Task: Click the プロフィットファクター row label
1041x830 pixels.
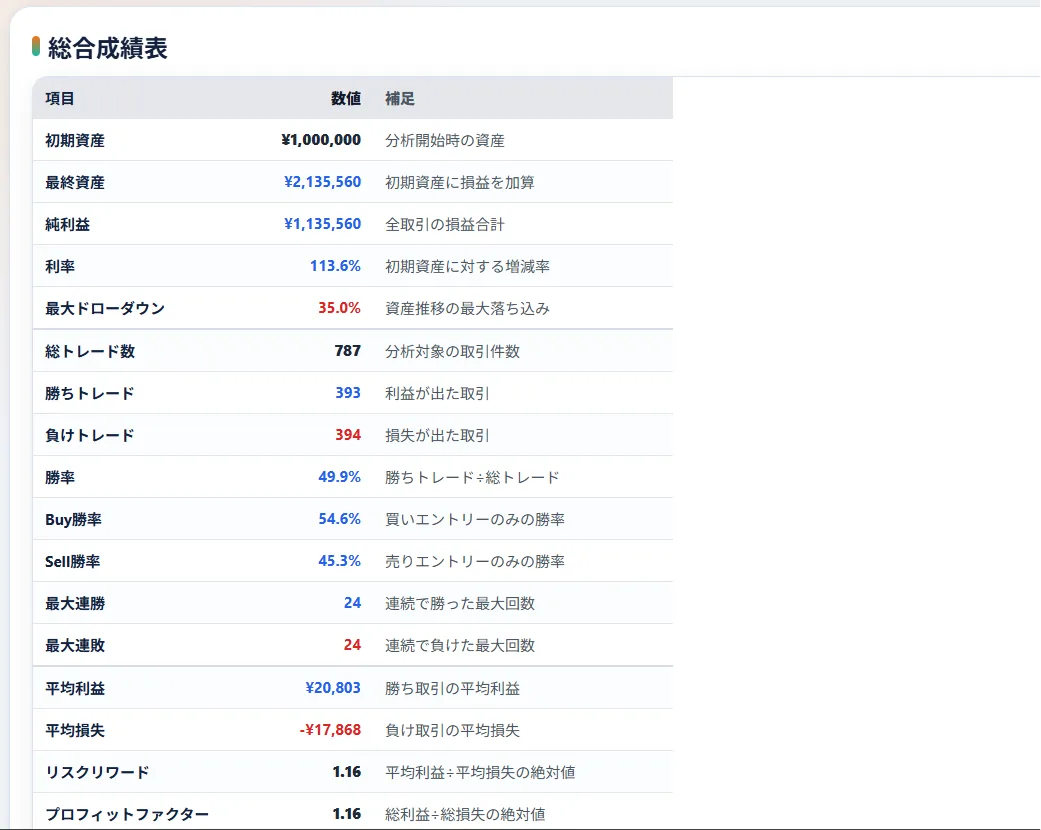Action: tap(127, 814)
